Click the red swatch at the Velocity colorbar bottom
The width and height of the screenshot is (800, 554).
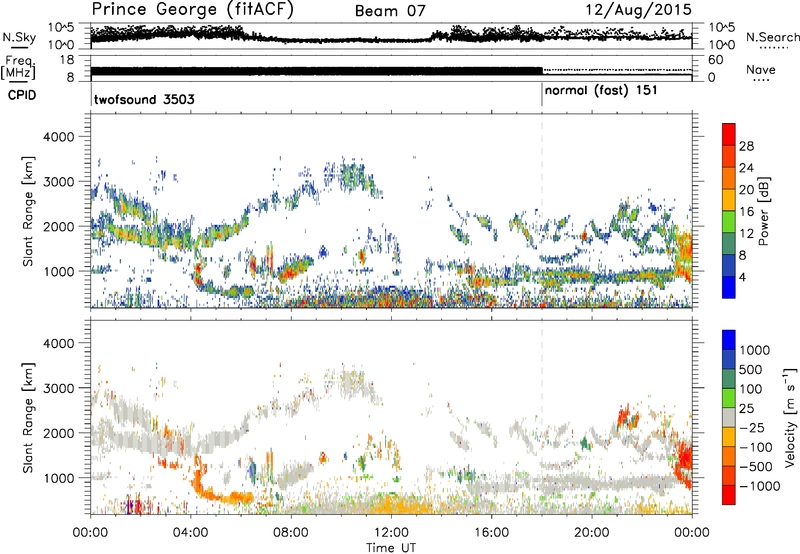[x=729, y=495]
